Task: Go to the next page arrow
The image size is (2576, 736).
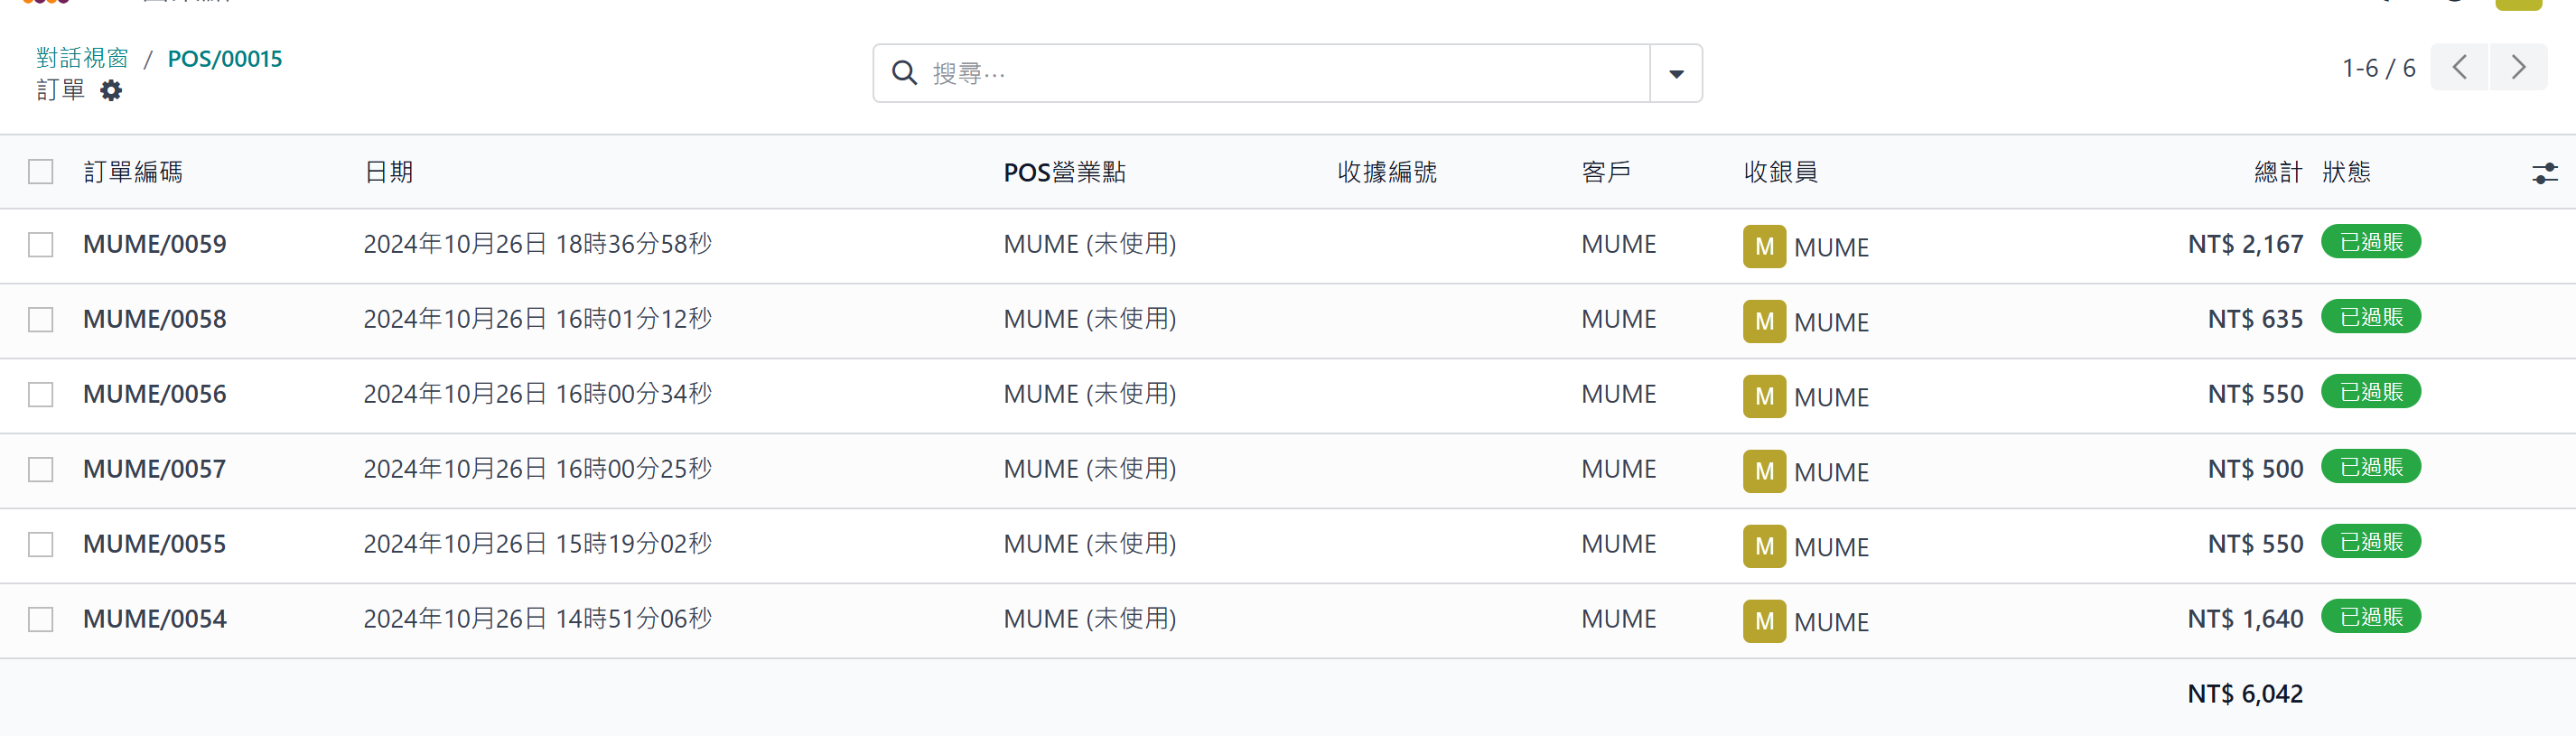Action: 2518,67
